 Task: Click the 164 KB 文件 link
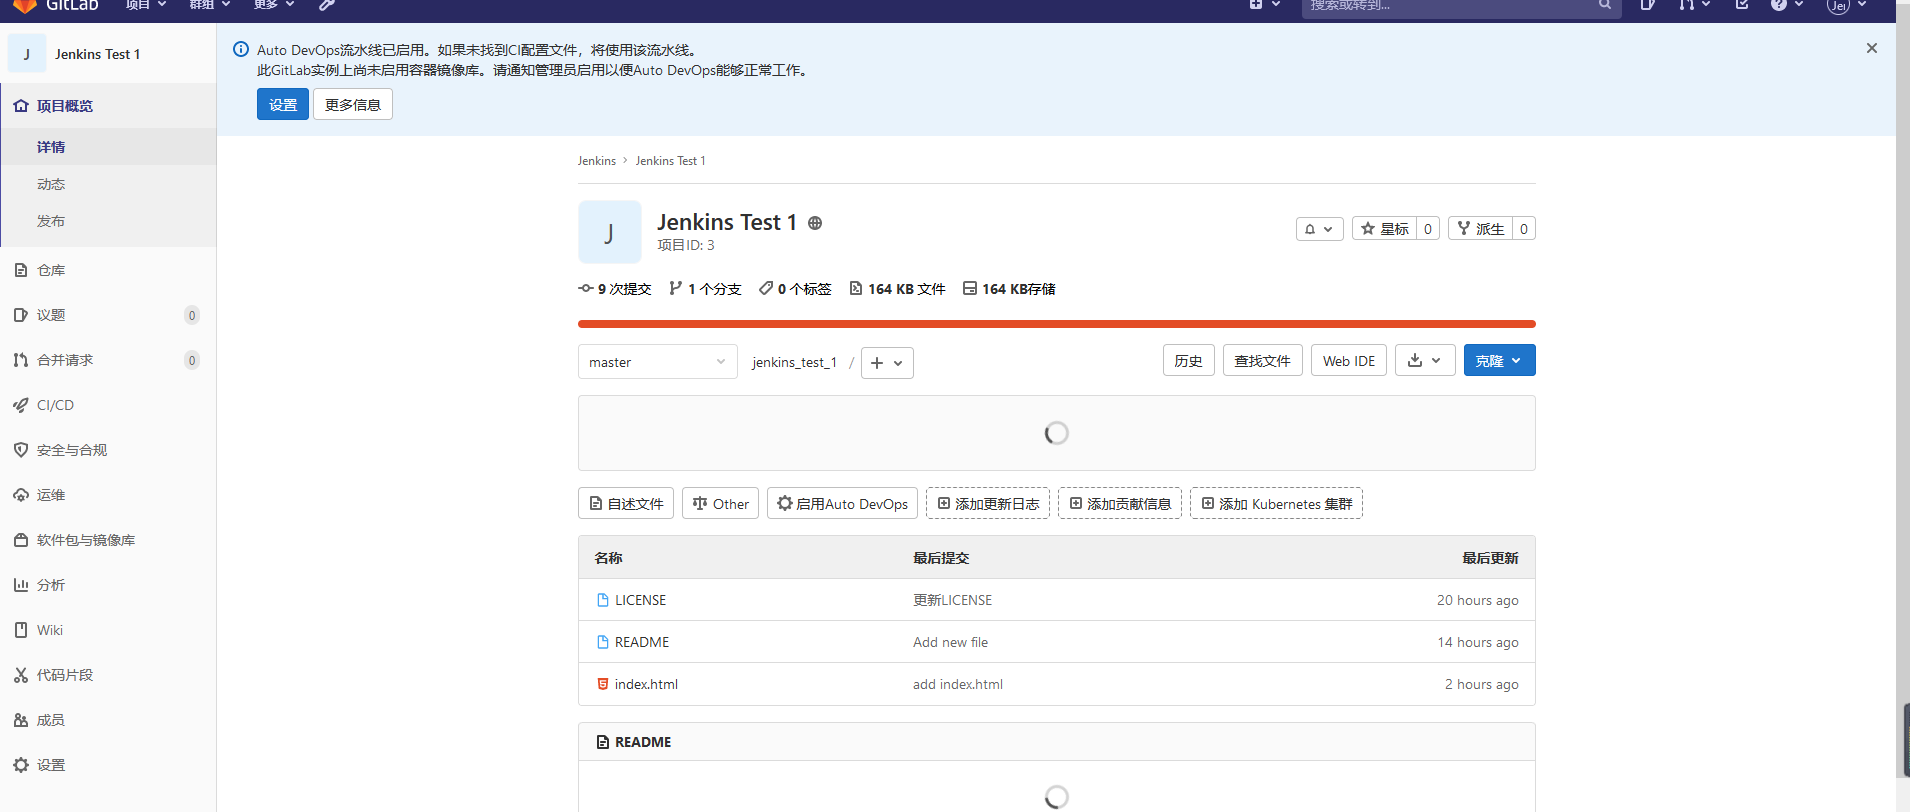click(x=897, y=289)
